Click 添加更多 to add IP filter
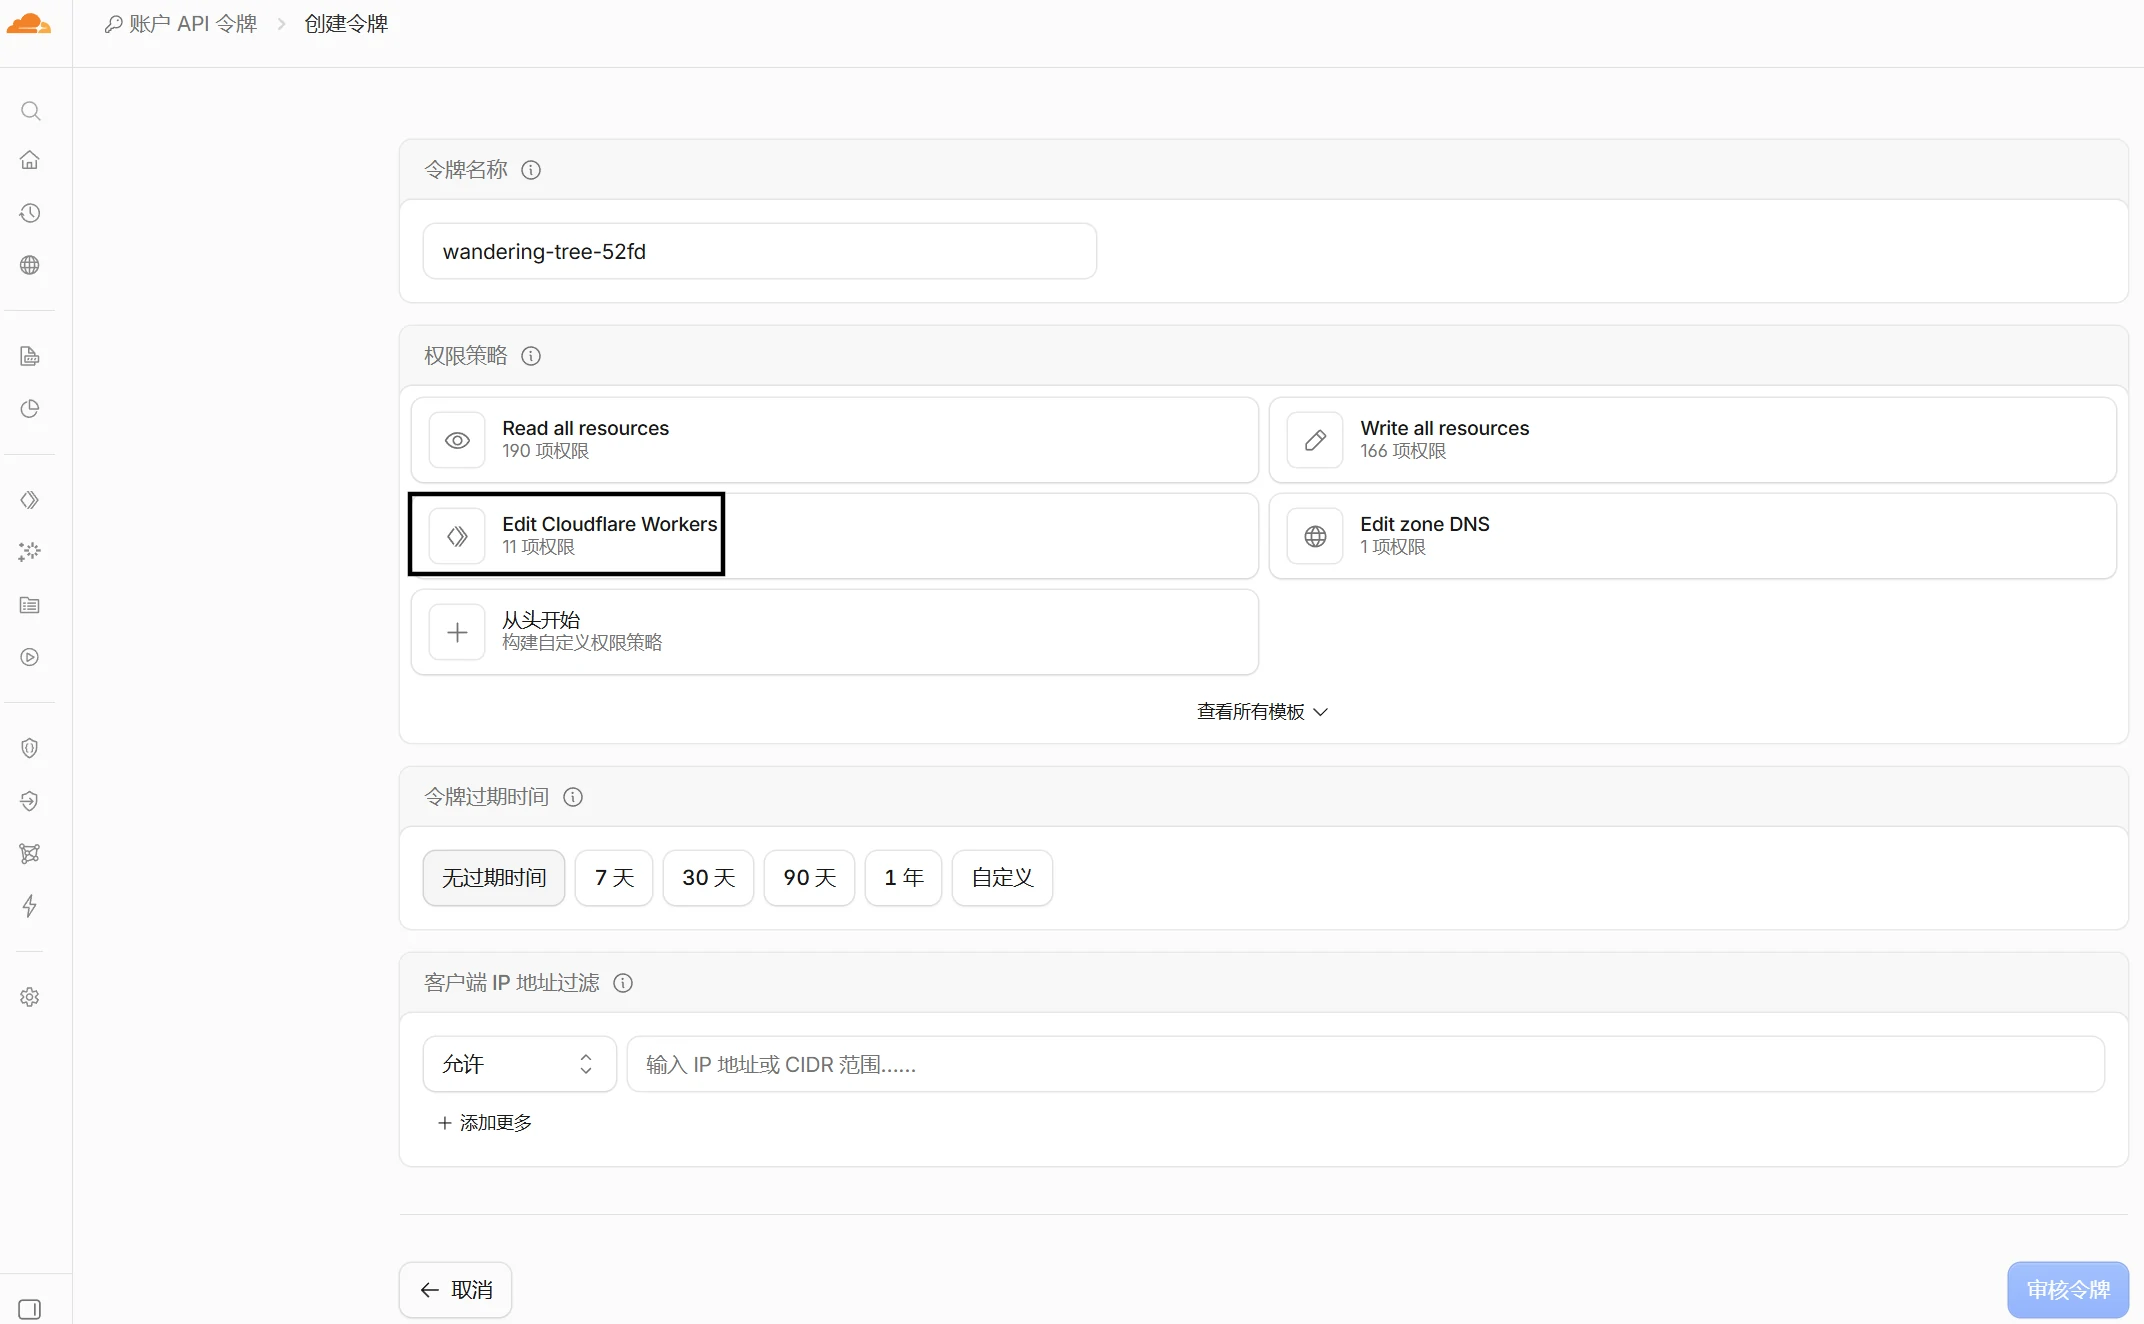Image resolution: width=2144 pixels, height=1324 pixels. point(485,1123)
